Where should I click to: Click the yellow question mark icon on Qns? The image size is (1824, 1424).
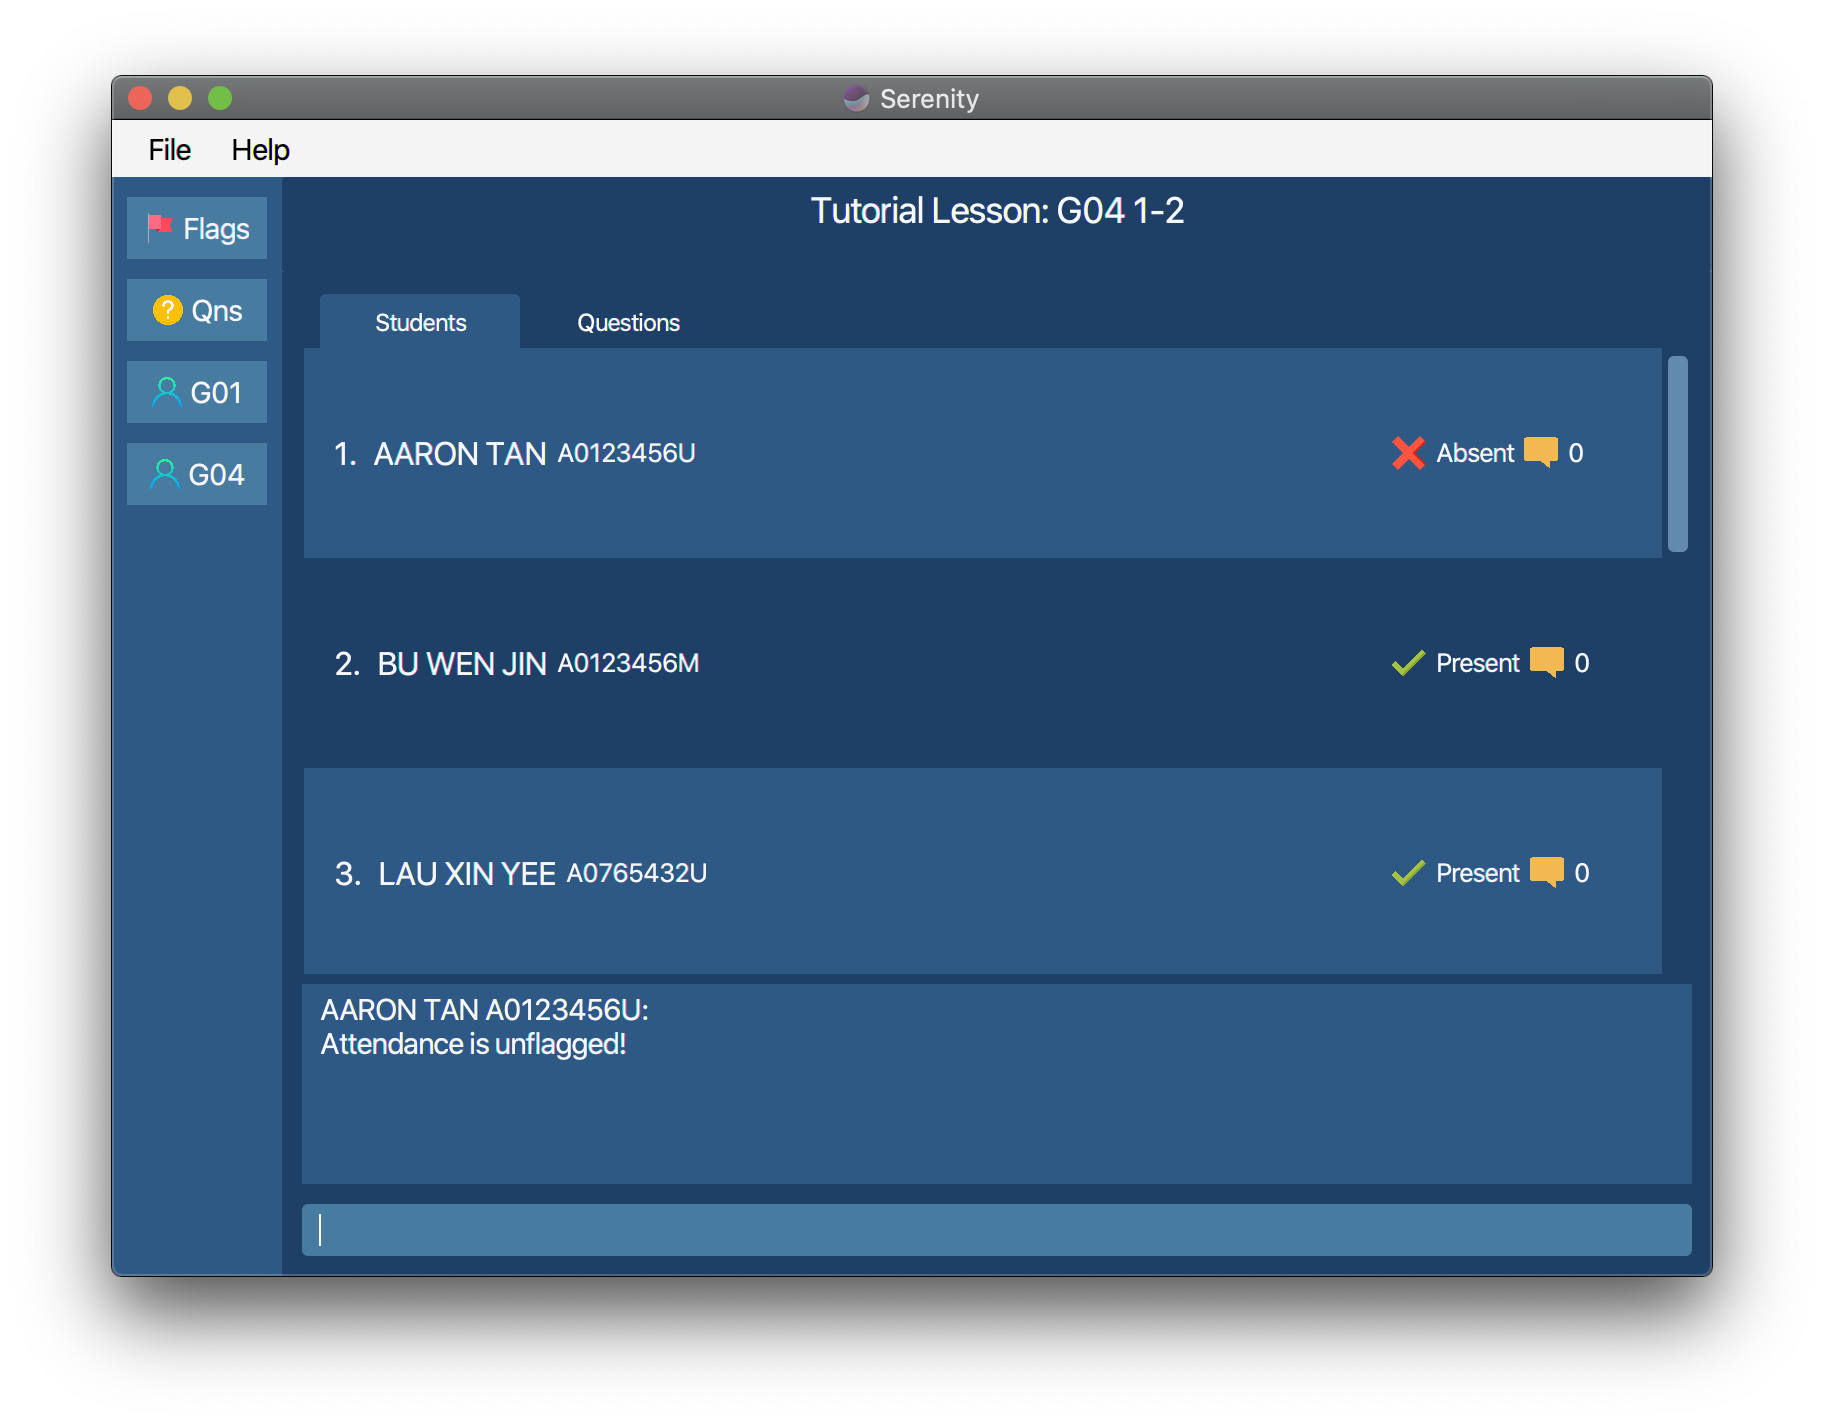coord(167,310)
